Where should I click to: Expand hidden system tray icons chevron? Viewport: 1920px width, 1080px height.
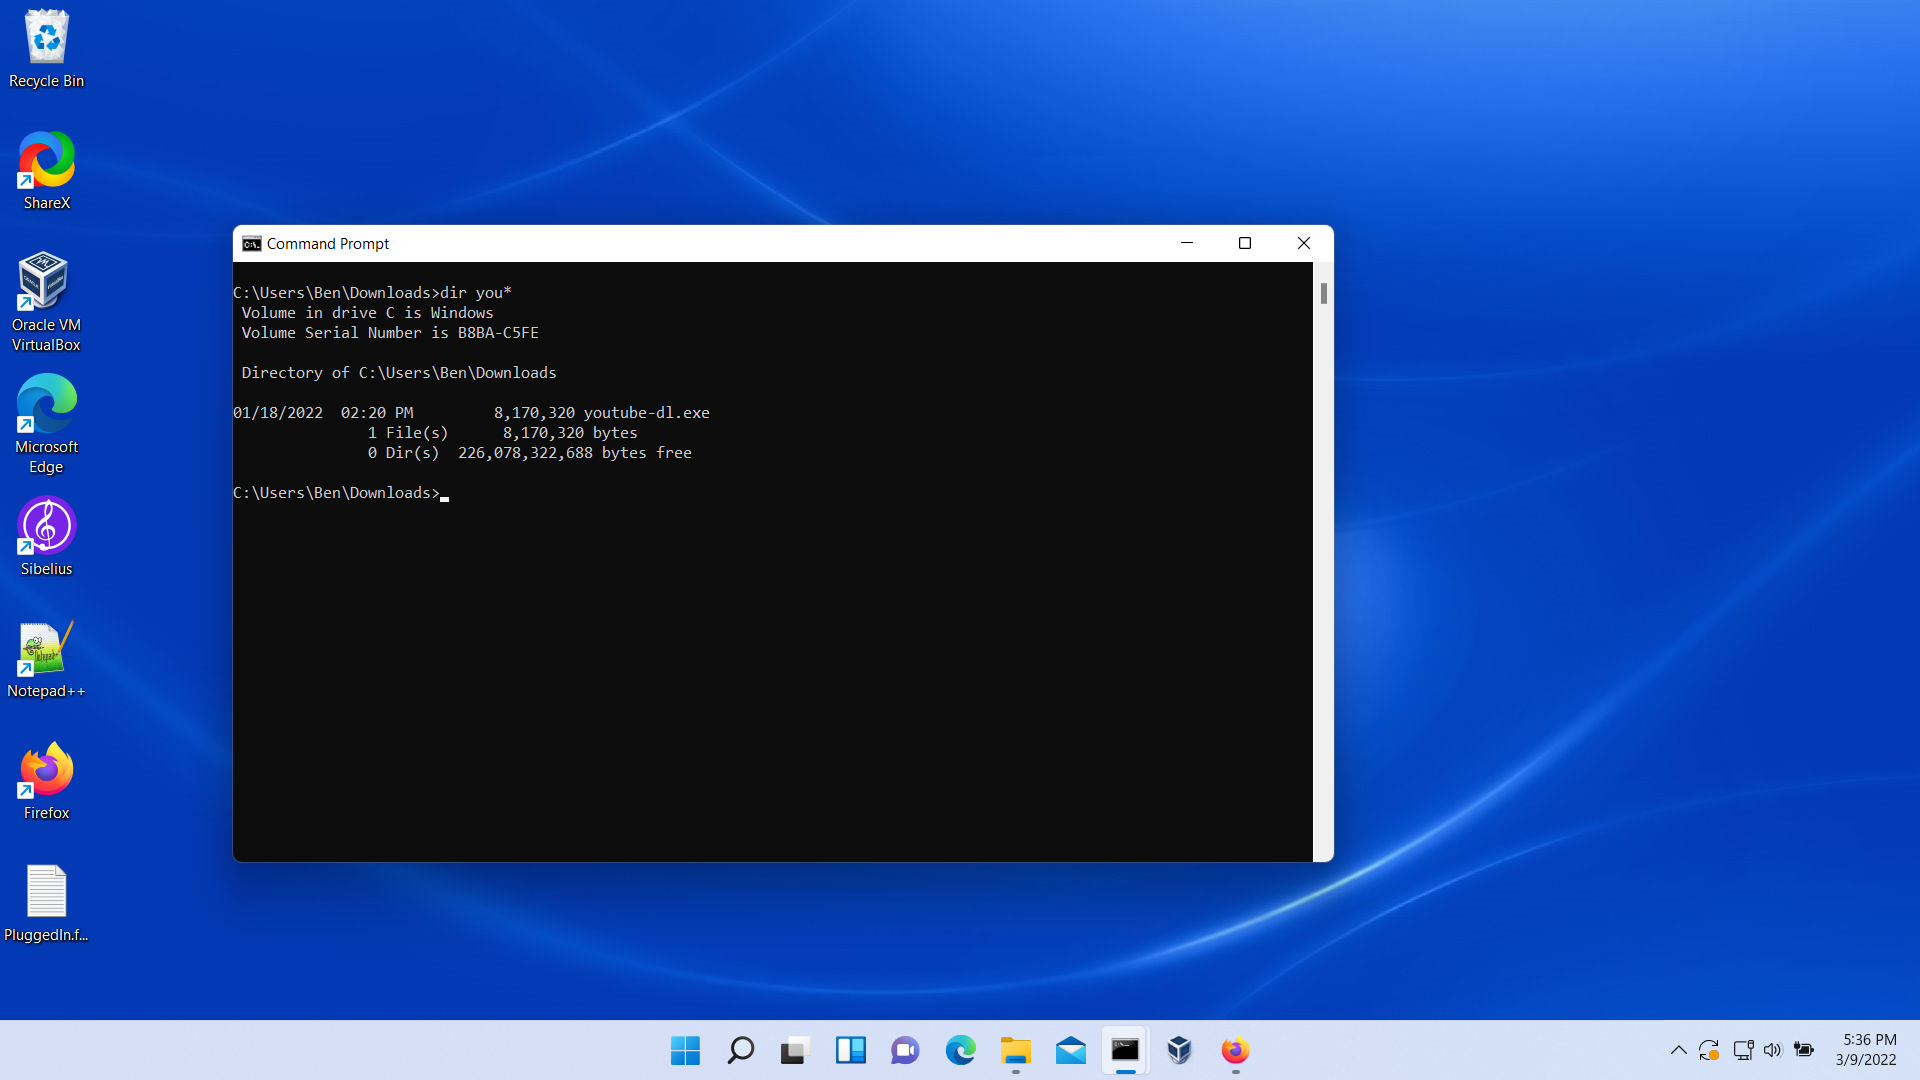(1678, 1050)
